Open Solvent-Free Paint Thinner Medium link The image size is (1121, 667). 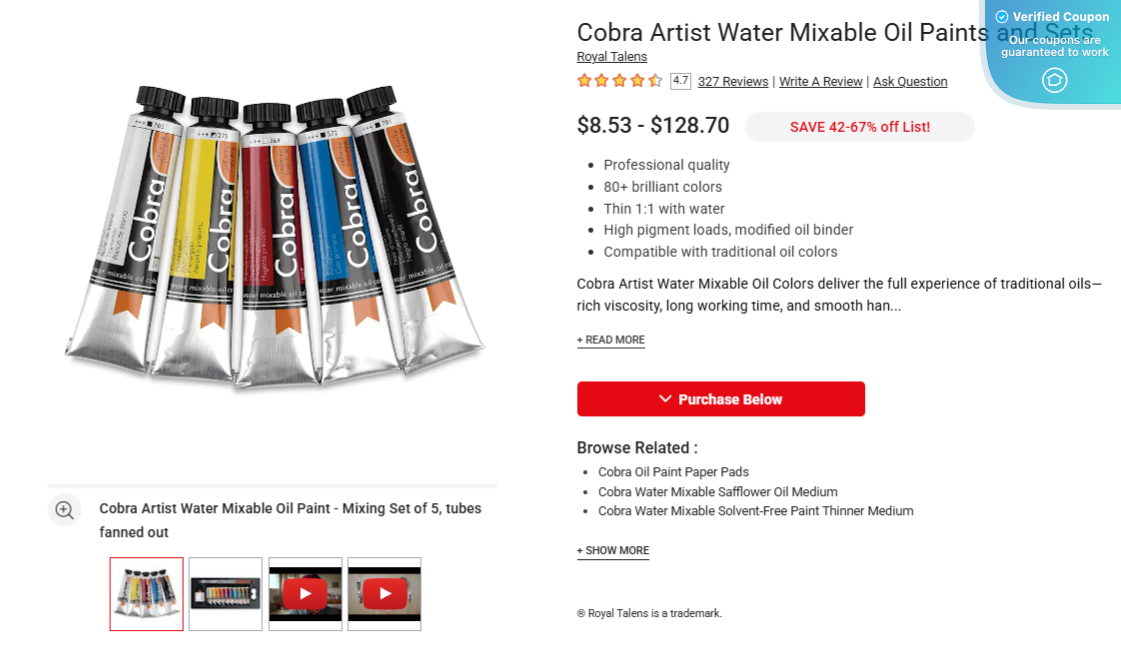point(756,511)
